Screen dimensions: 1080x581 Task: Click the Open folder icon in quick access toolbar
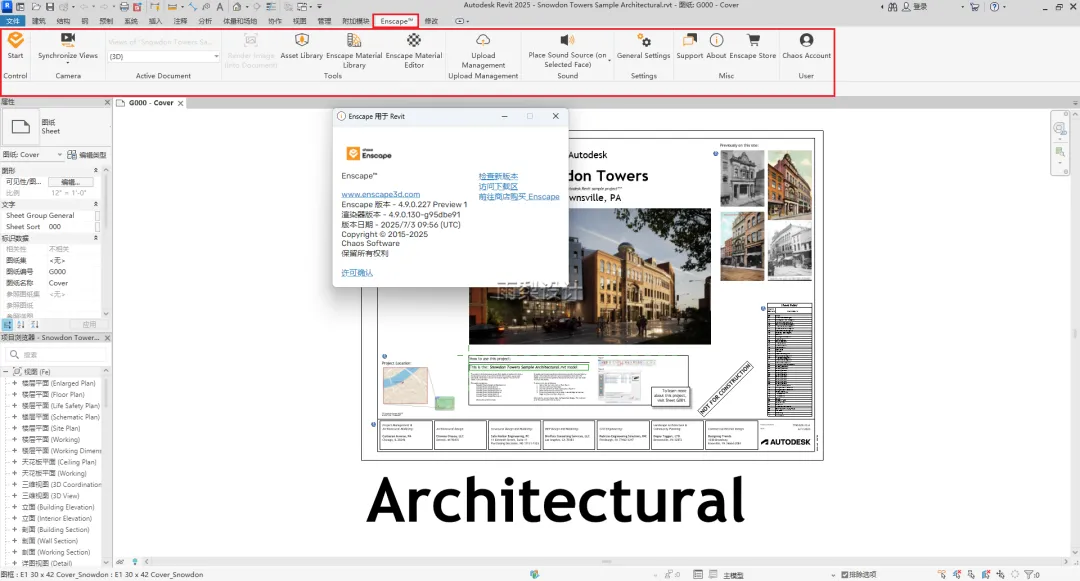coord(36,6)
